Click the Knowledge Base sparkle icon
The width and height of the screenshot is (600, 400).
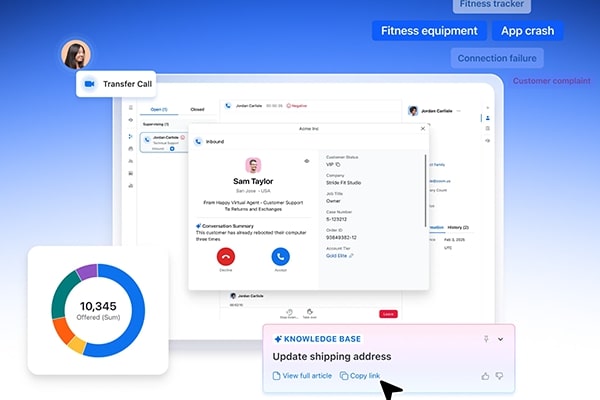(x=278, y=339)
